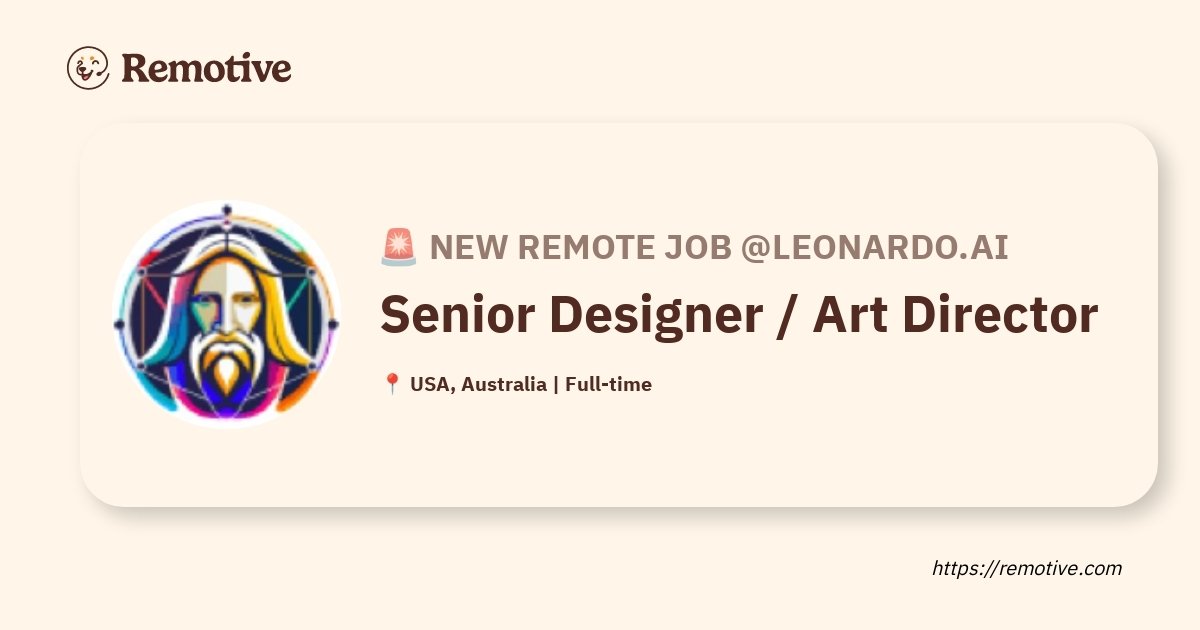This screenshot has width=1200, height=630.
Task: Click the white beard in Leonardo logo
Action: 228,367
